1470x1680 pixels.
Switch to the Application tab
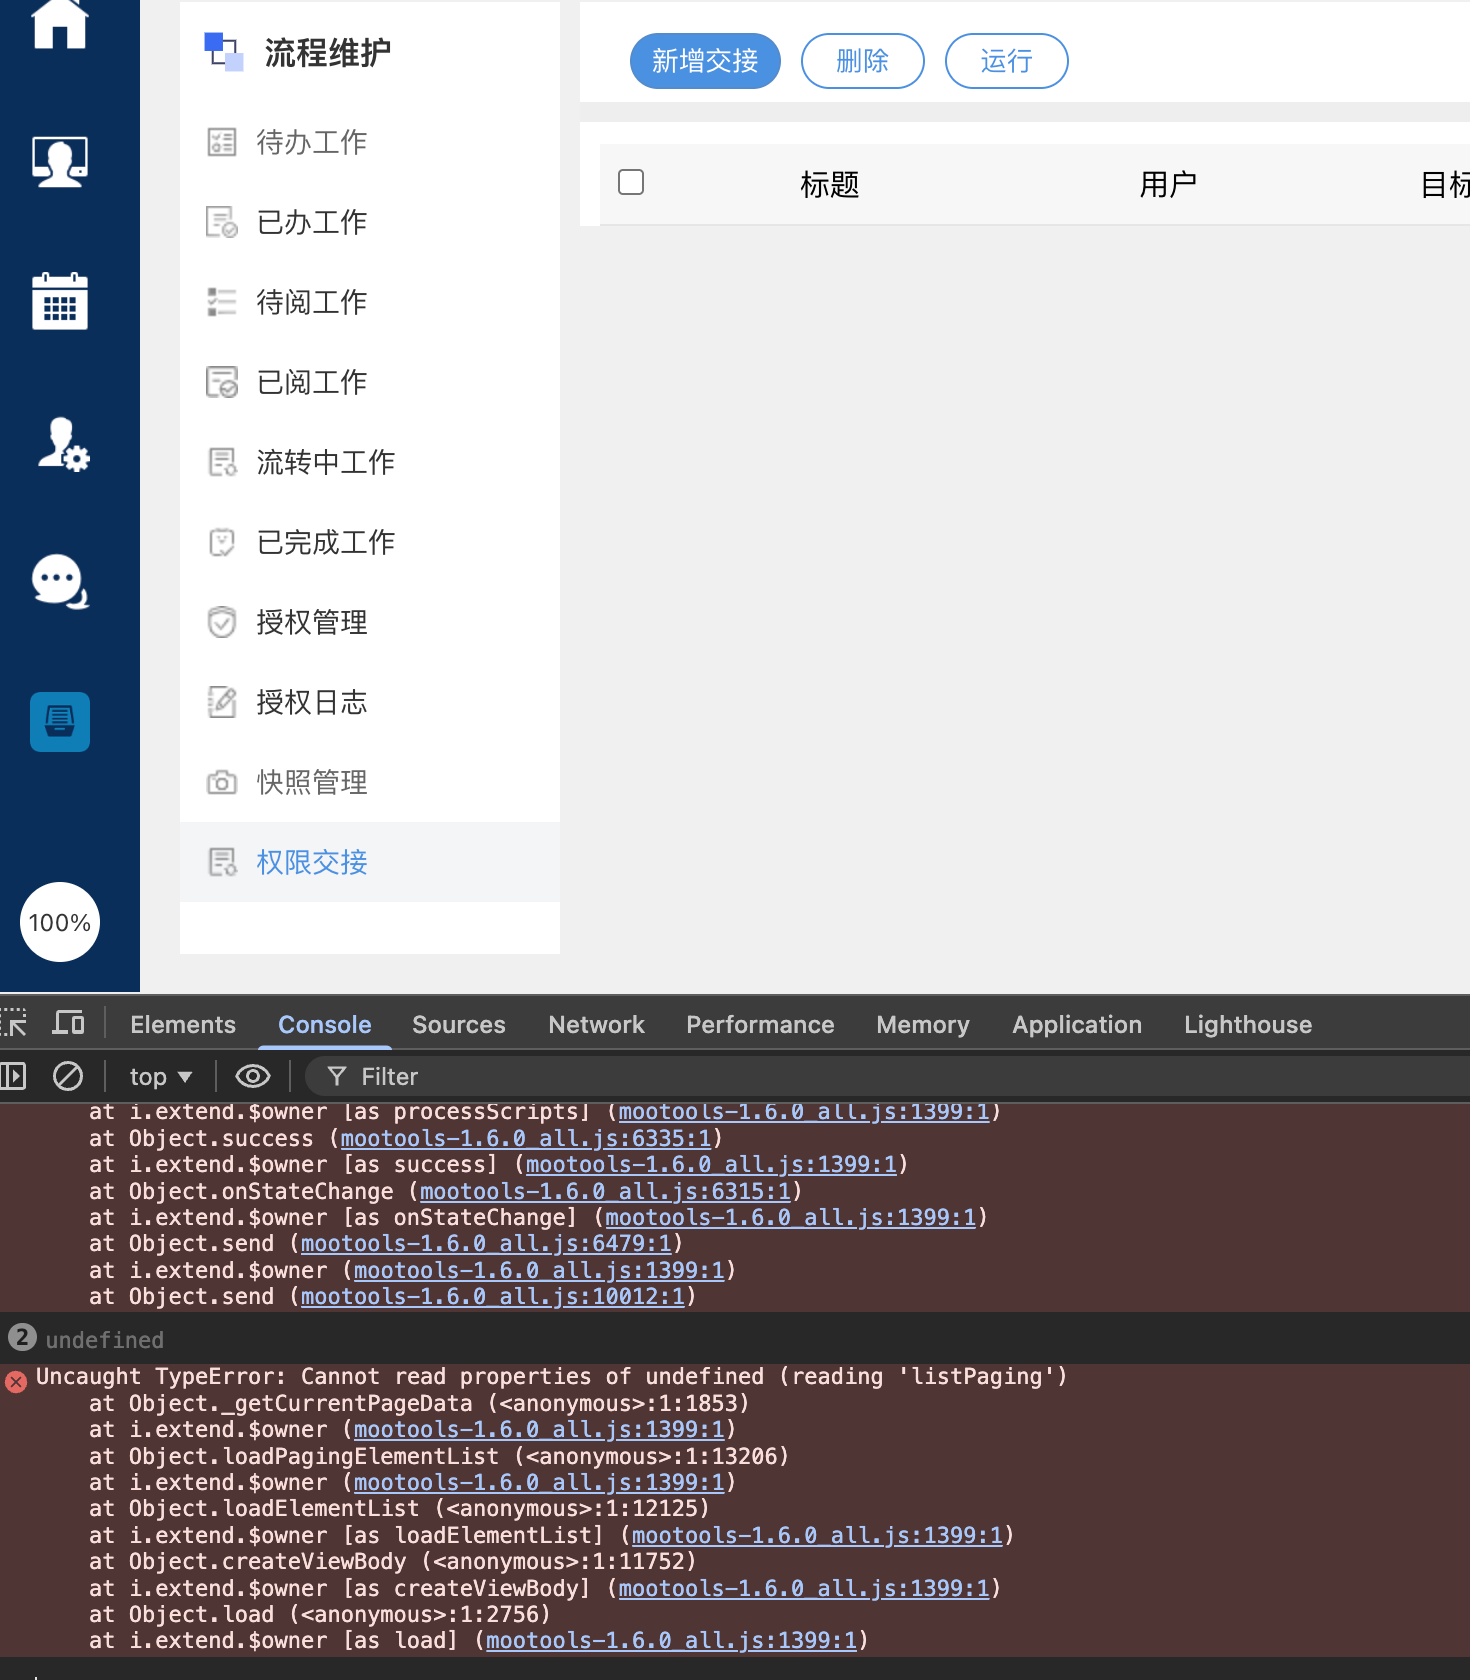tap(1077, 1025)
